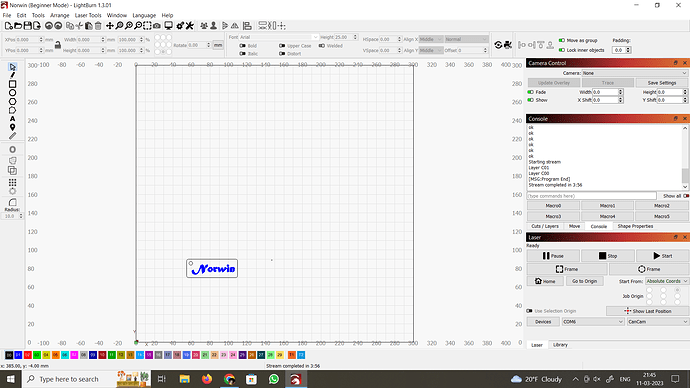690x388 pixels.
Task: Toggle the Fade switch in Camera Control
Action: [531, 92]
